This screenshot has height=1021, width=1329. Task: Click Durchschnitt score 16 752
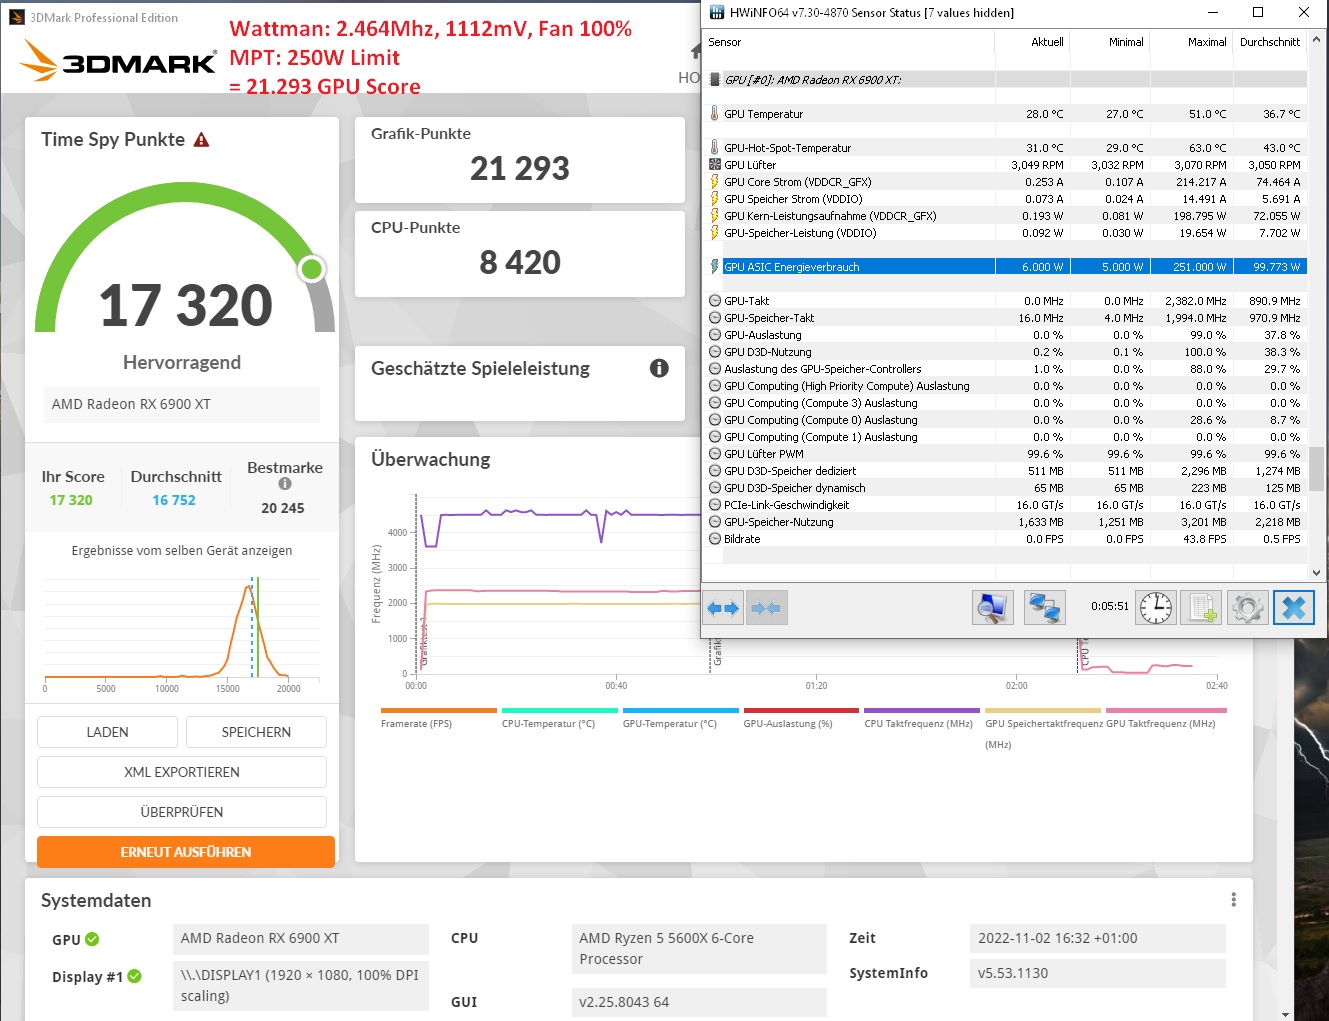click(174, 500)
